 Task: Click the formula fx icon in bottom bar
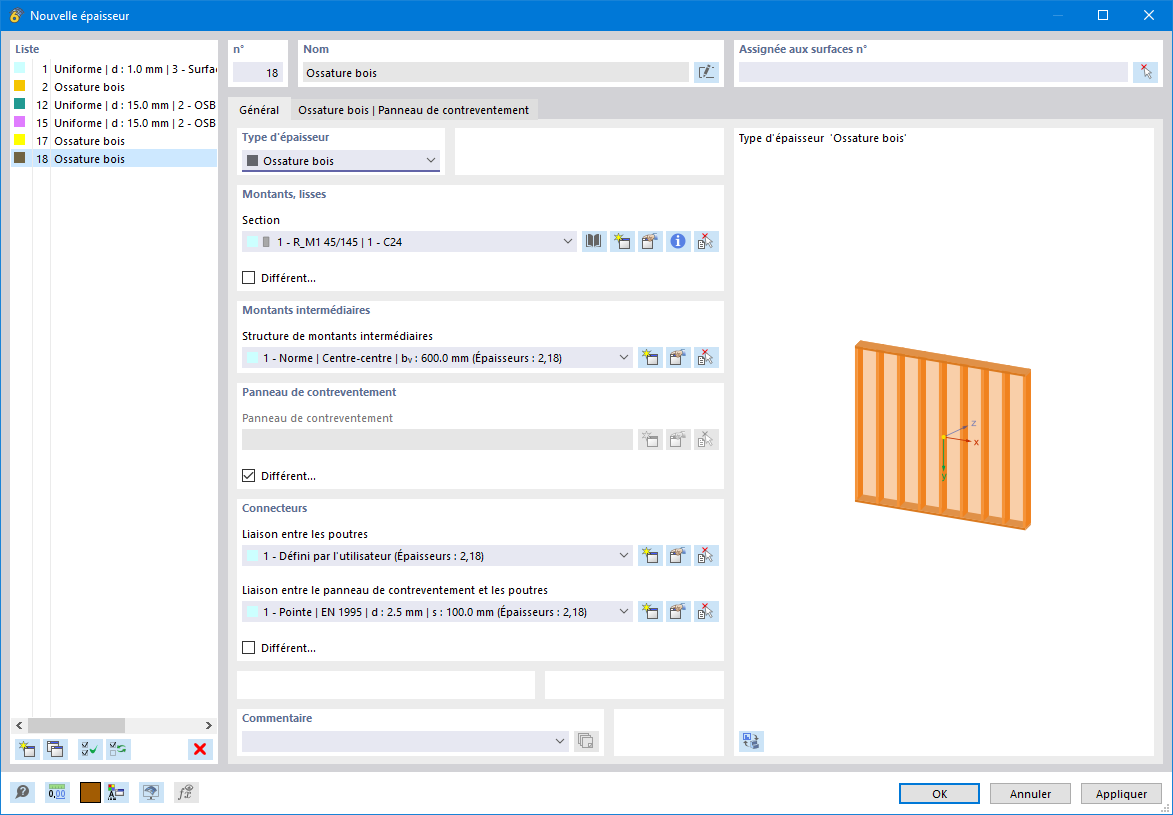coord(186,793)
